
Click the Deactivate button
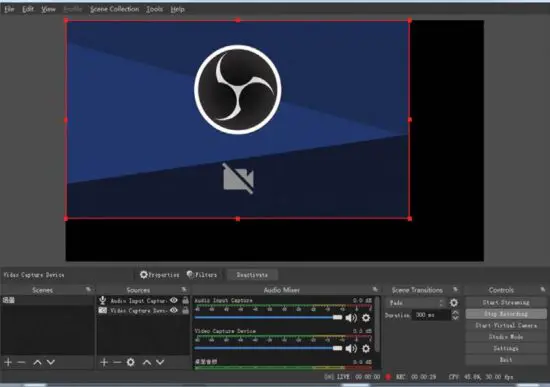point(252,275)
